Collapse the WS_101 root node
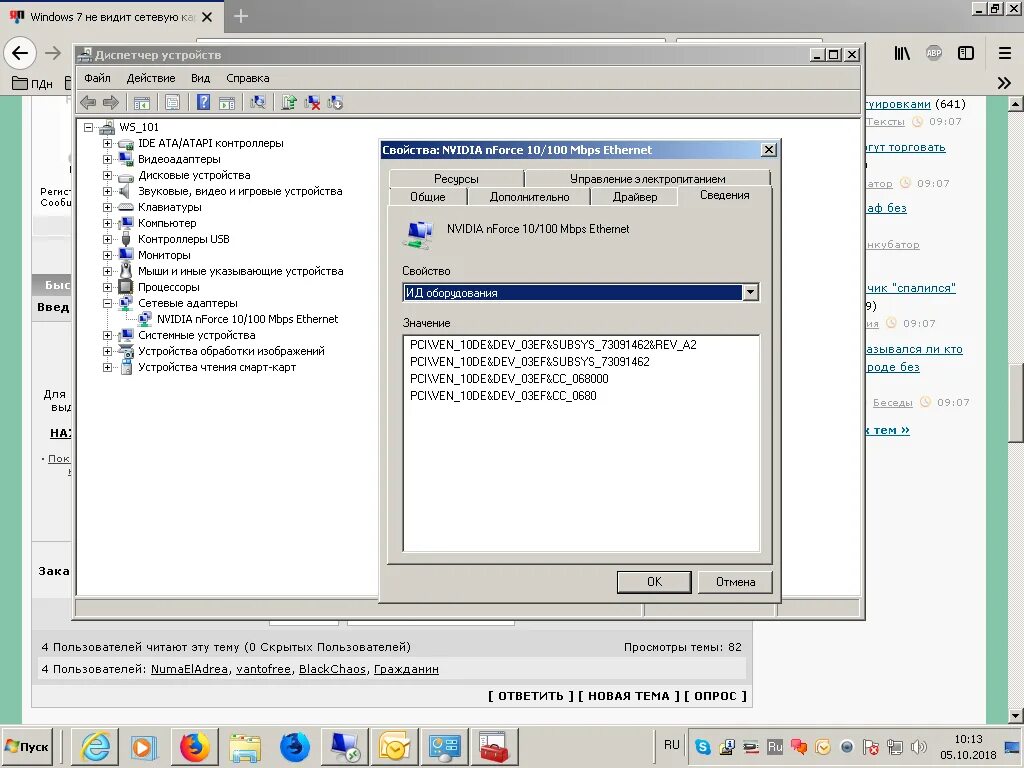Image resolution: width=1024 pixels, height=768 pixels. pyautogui.click(x=89, y=127)
